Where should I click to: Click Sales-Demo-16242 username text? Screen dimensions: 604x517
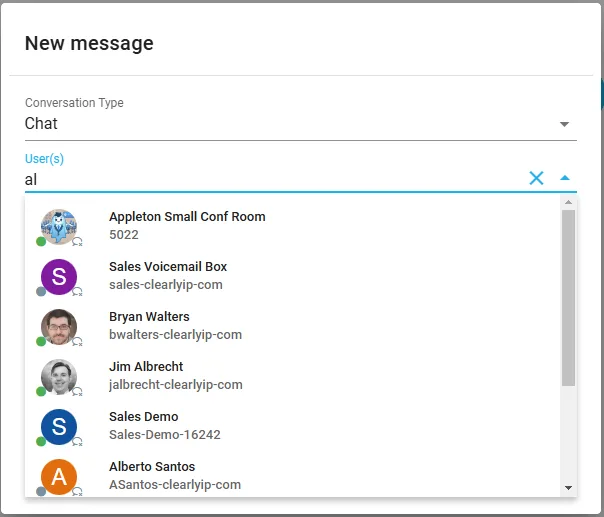pyautogui.click(x=164, y=435)
